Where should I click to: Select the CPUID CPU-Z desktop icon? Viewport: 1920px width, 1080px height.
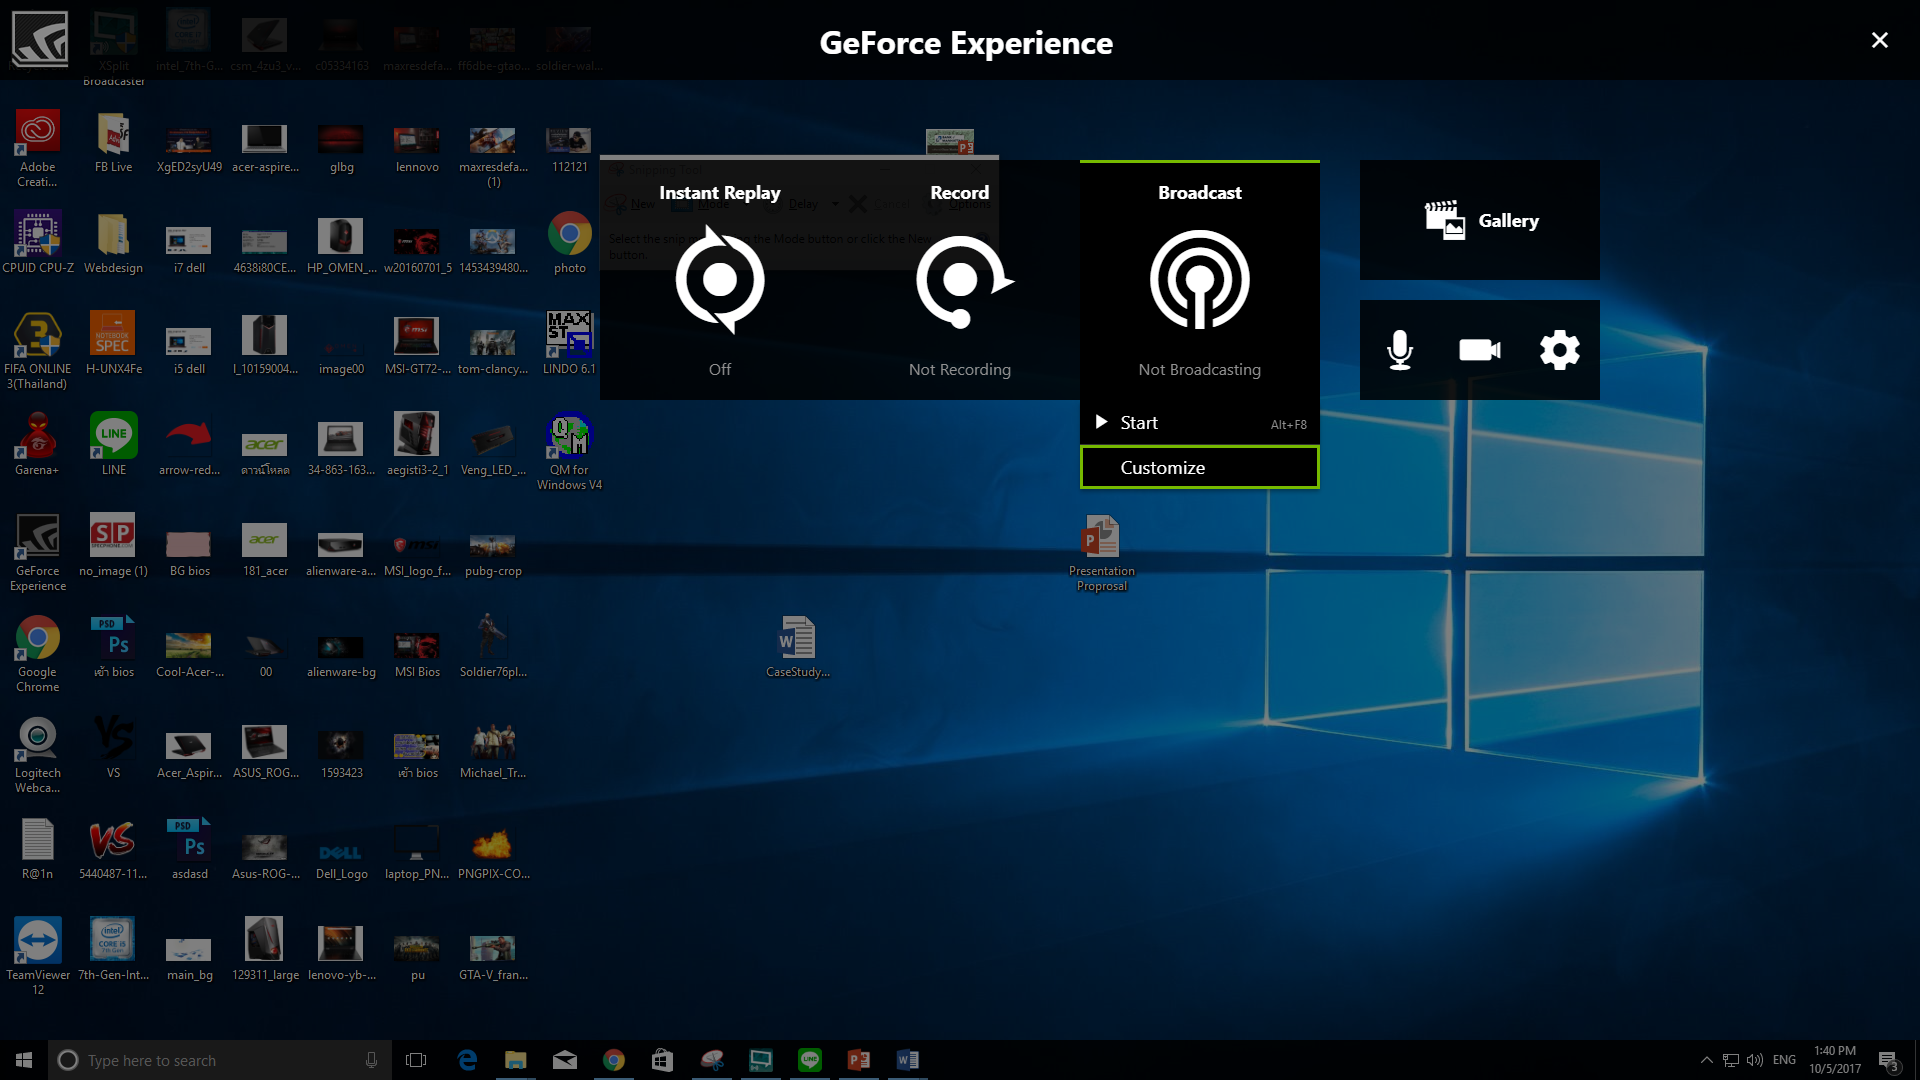pos(38,243)
